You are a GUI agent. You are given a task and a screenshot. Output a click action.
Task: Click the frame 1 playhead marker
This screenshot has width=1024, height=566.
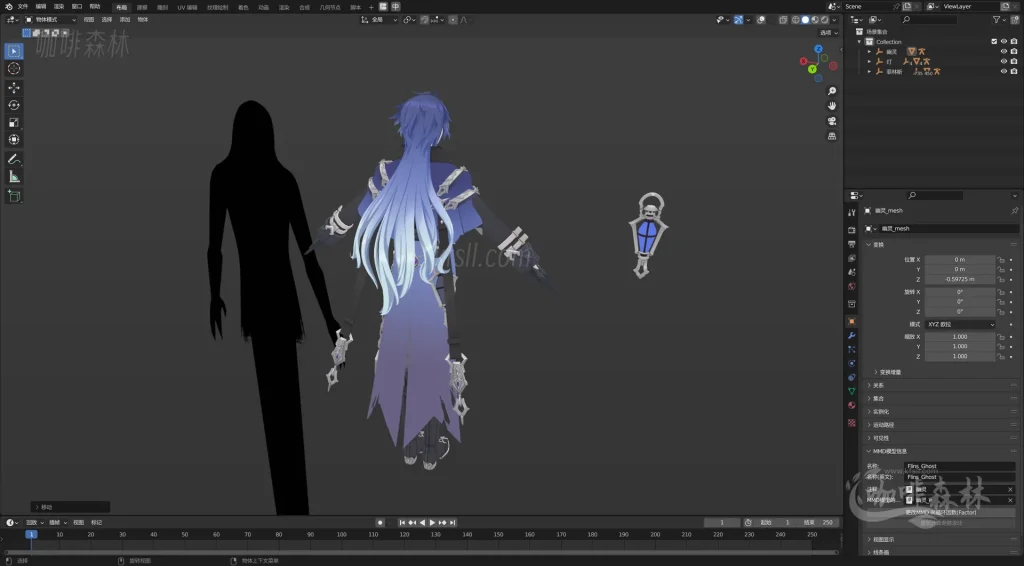coord(31,535)
